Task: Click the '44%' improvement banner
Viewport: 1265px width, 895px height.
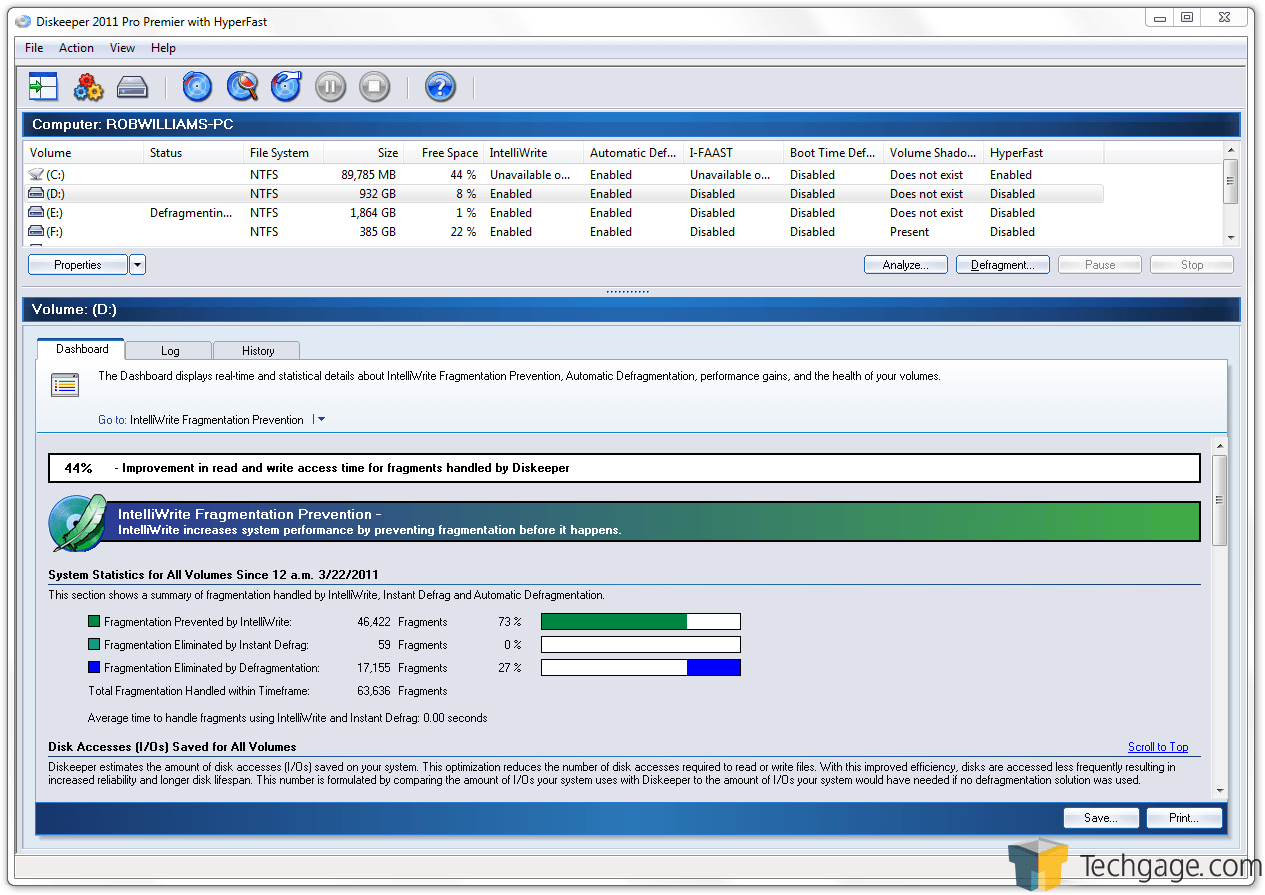Action: click(x=625, y=468)
